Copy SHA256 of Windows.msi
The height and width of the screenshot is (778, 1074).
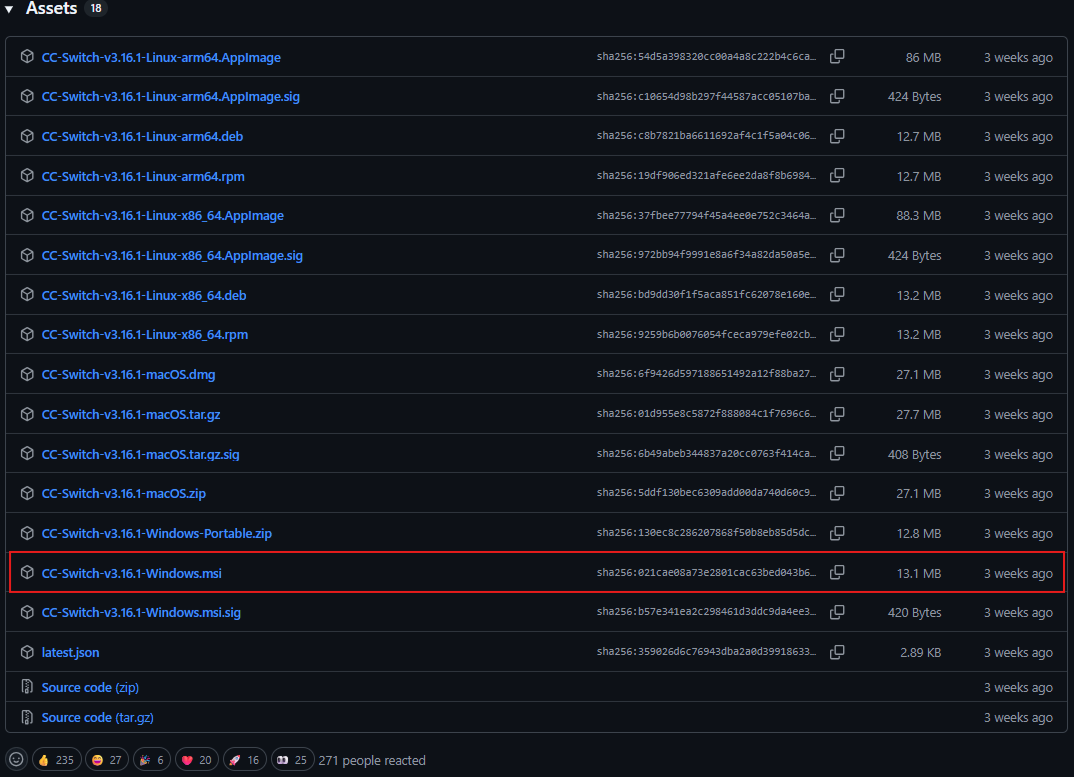pos(837,572)
